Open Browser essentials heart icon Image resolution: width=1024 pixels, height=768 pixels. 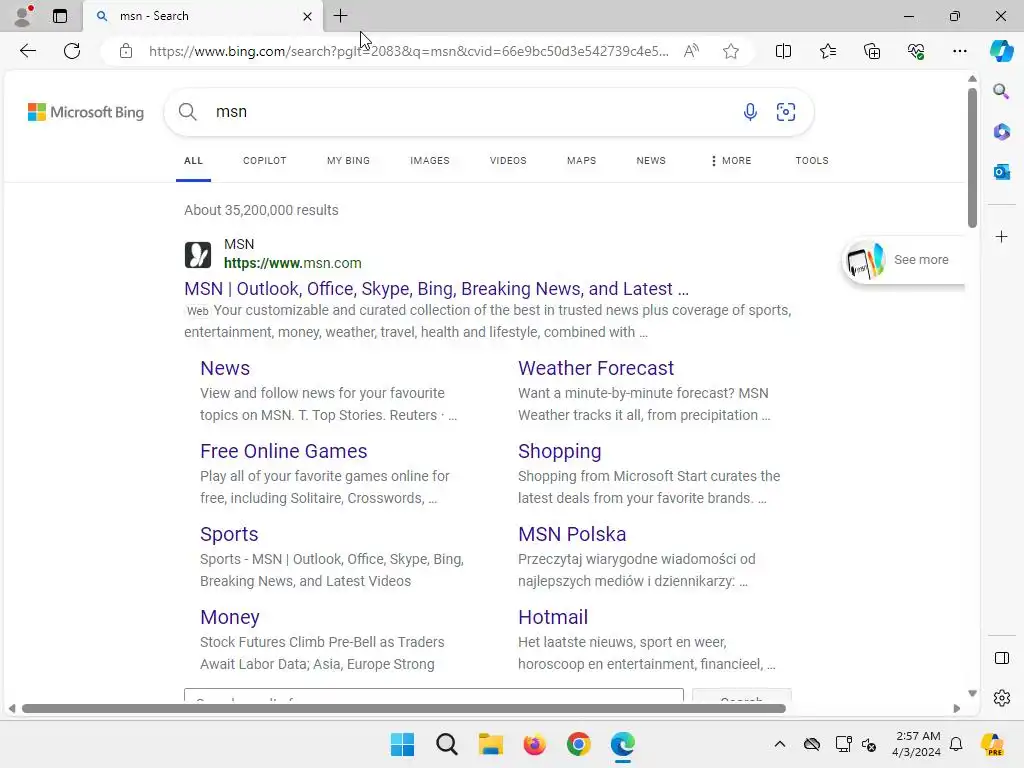[x=916, y=51]
